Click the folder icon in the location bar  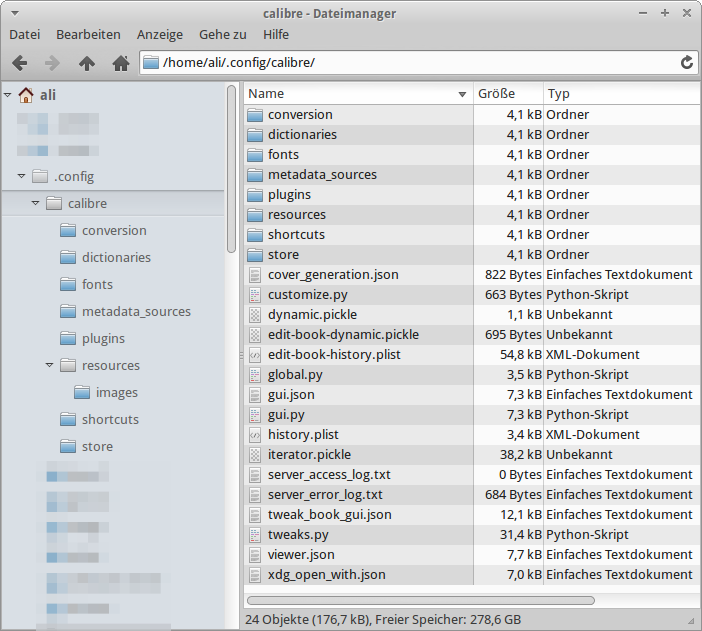click(x=151, y=62)
